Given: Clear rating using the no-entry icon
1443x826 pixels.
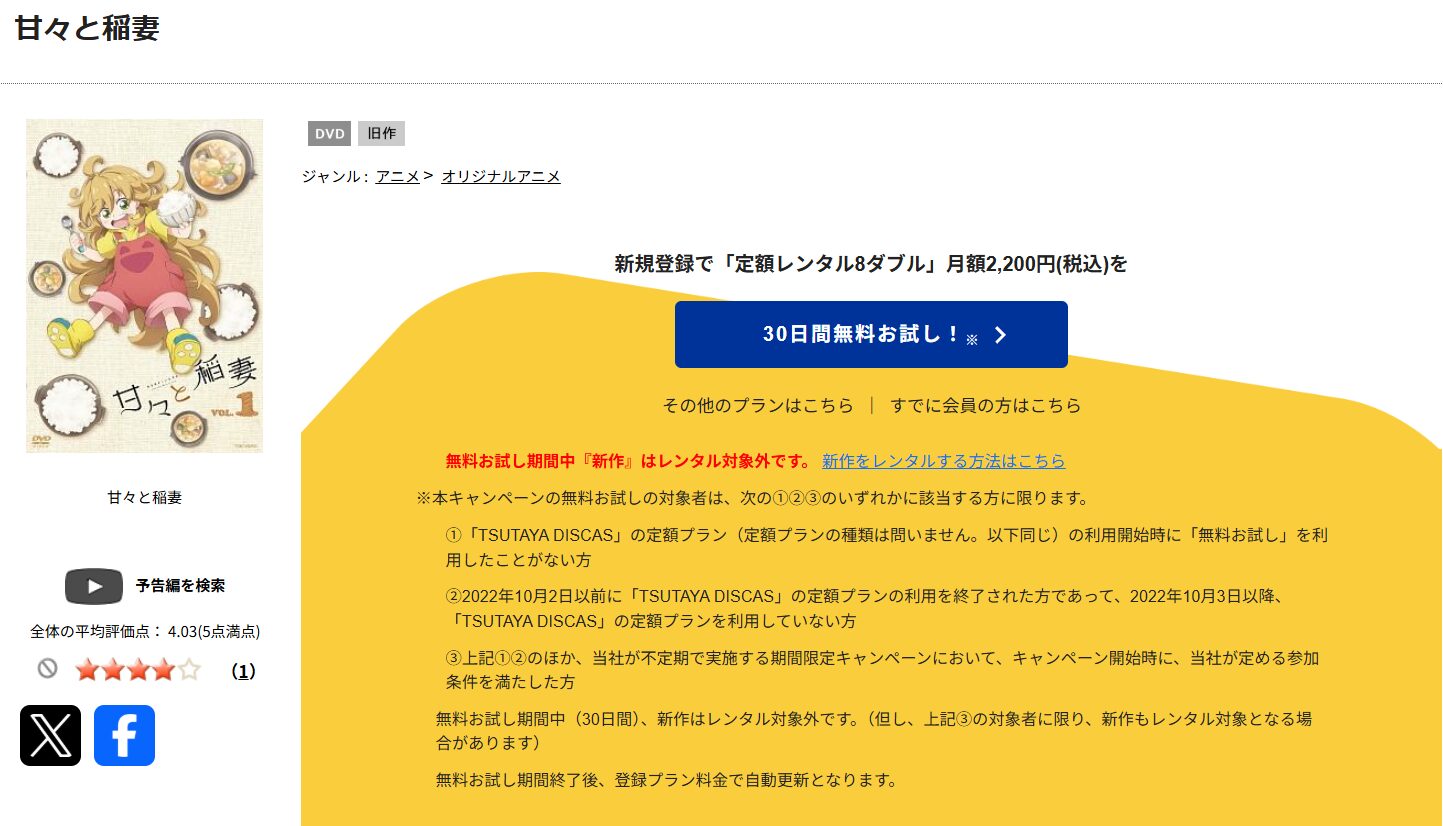Looking at the screenshot, I should click(47, 669).
